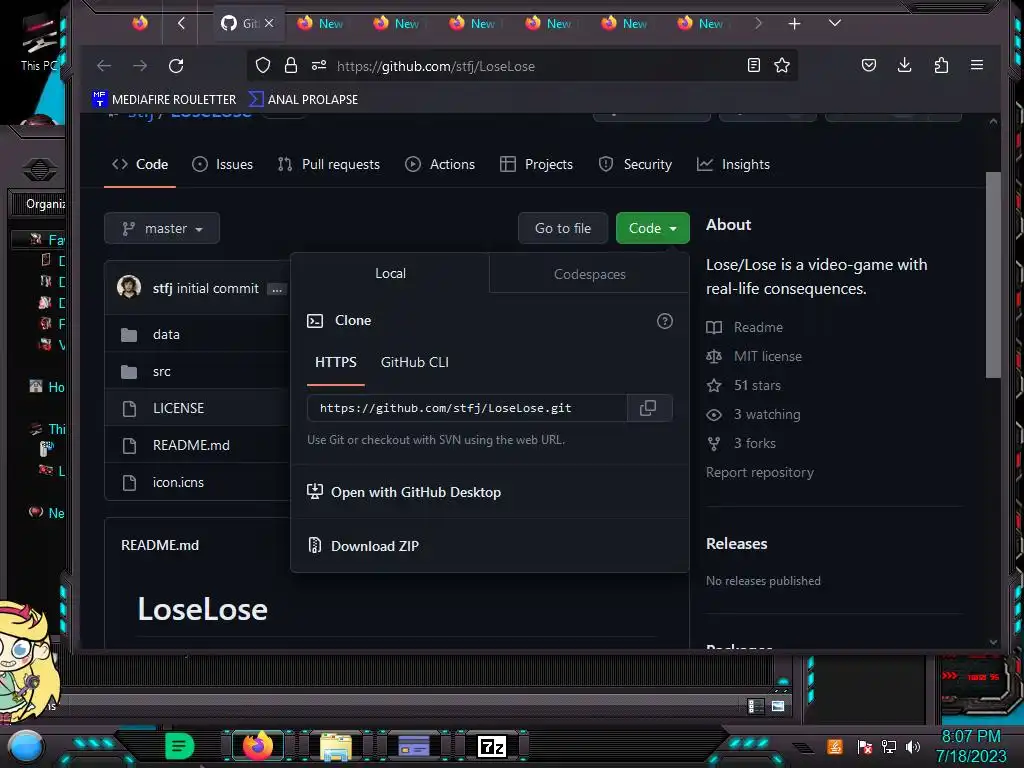Open the tracking protection shield icon
Viewport: 1024px width, 768px height.
pyautogui.click(x=263, y=65)
